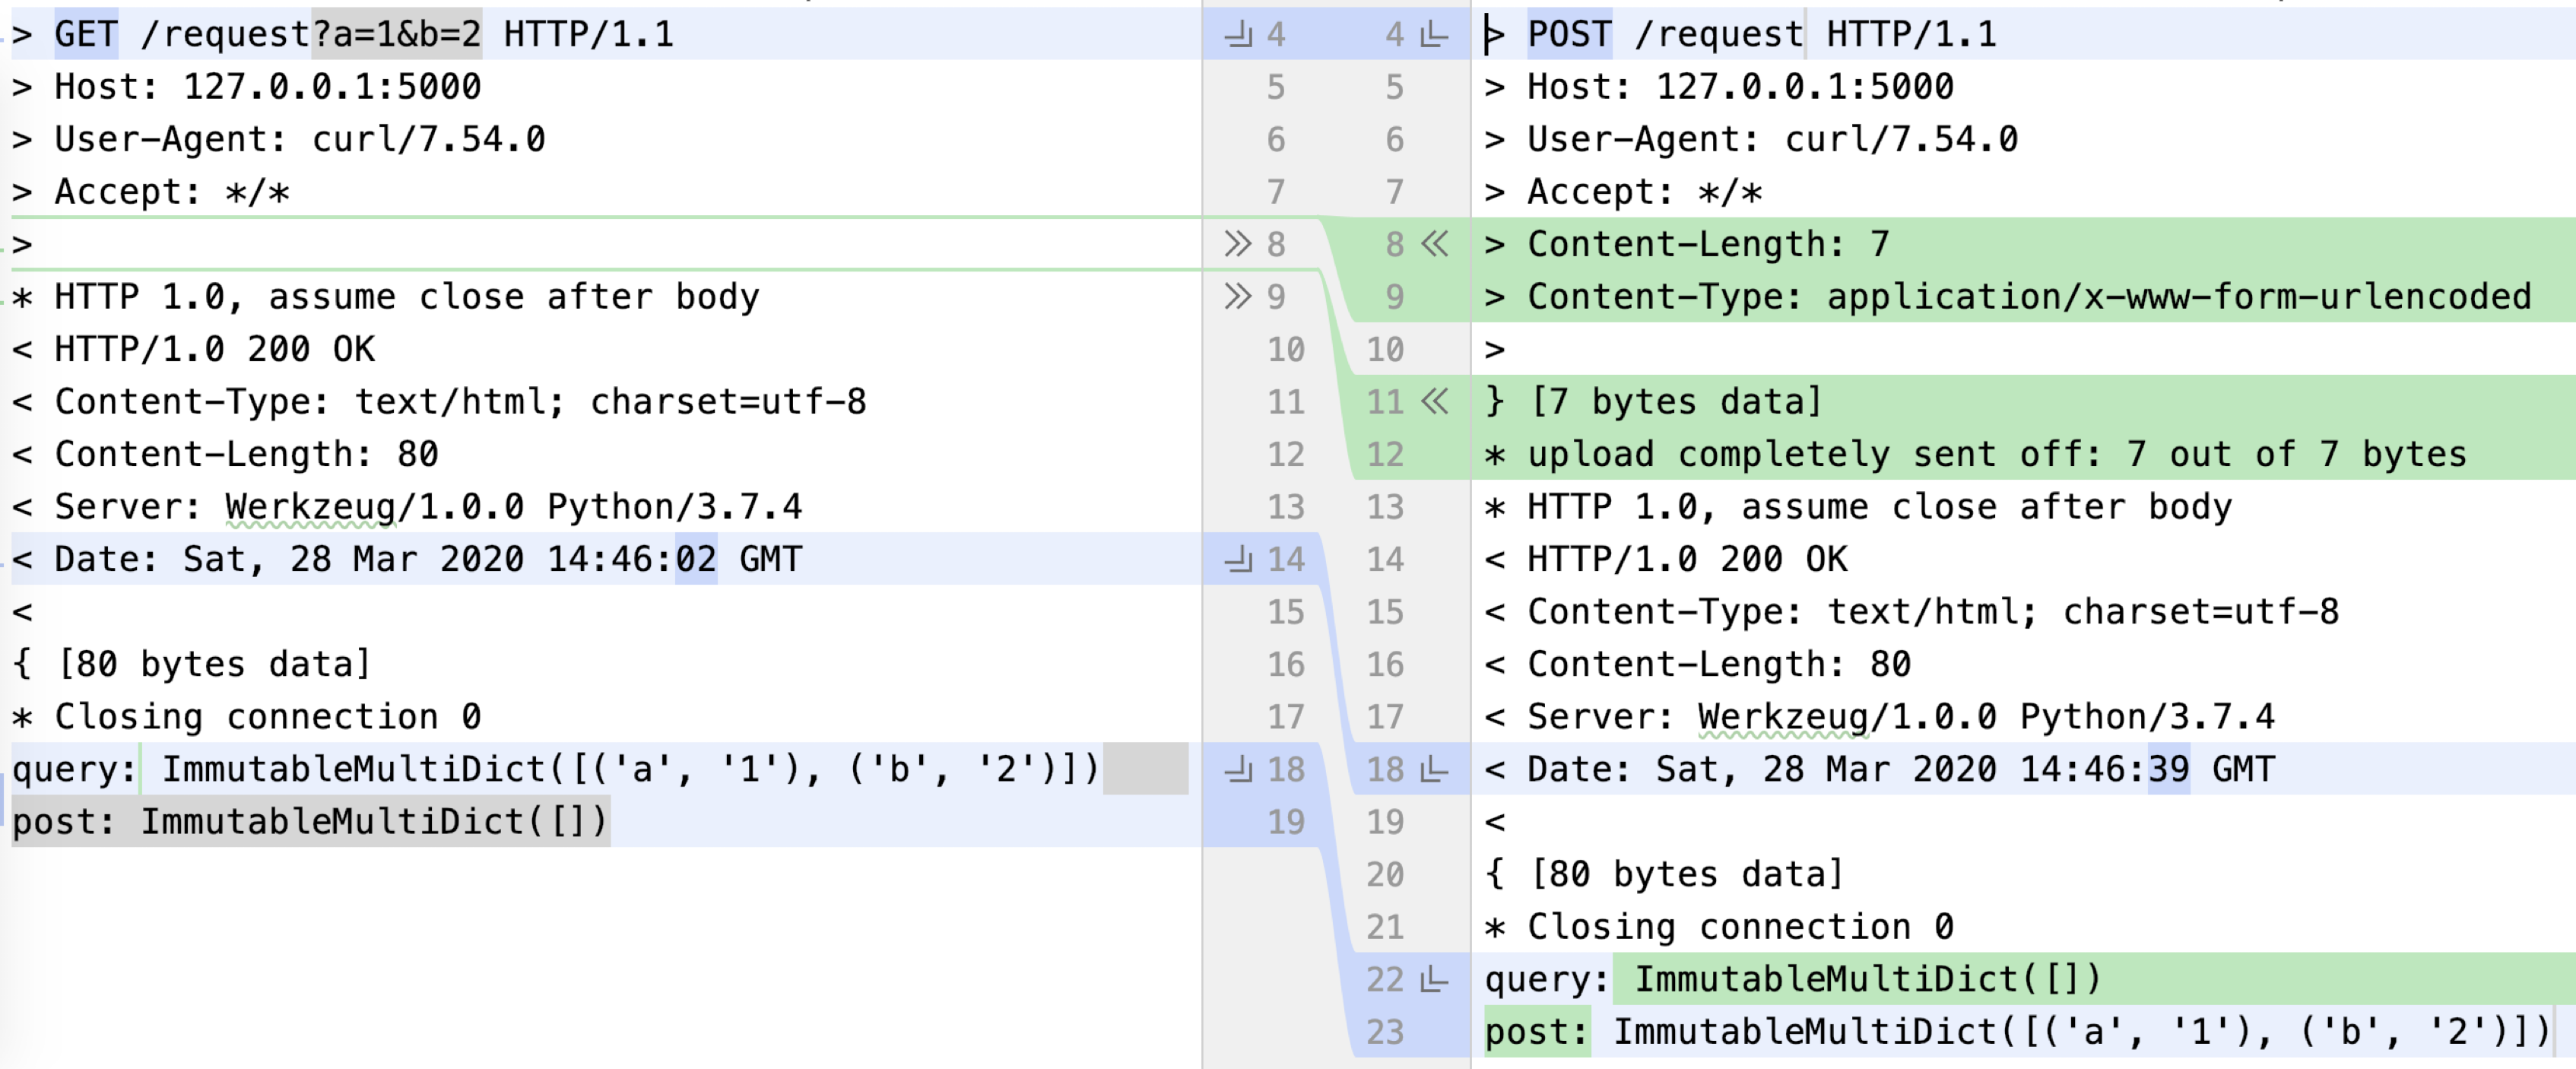
Task: Apply right change with arrows at right line 8
Action: tap(1435, 243)
